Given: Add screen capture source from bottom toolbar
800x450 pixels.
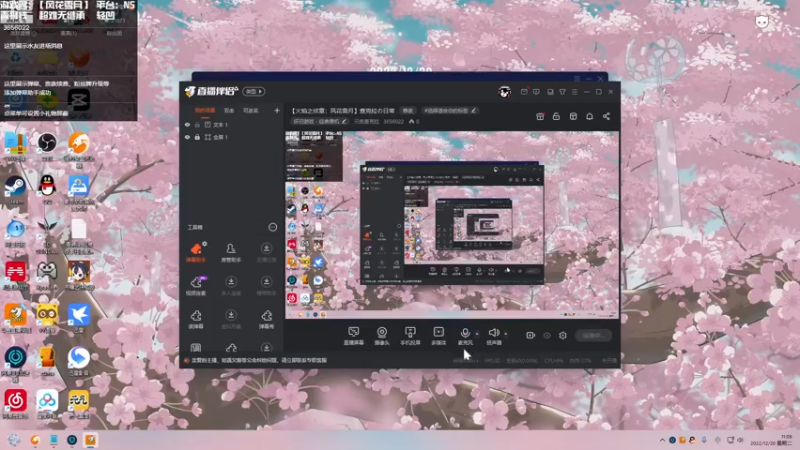Looking at the screenshot, I should tap(353, 336).
